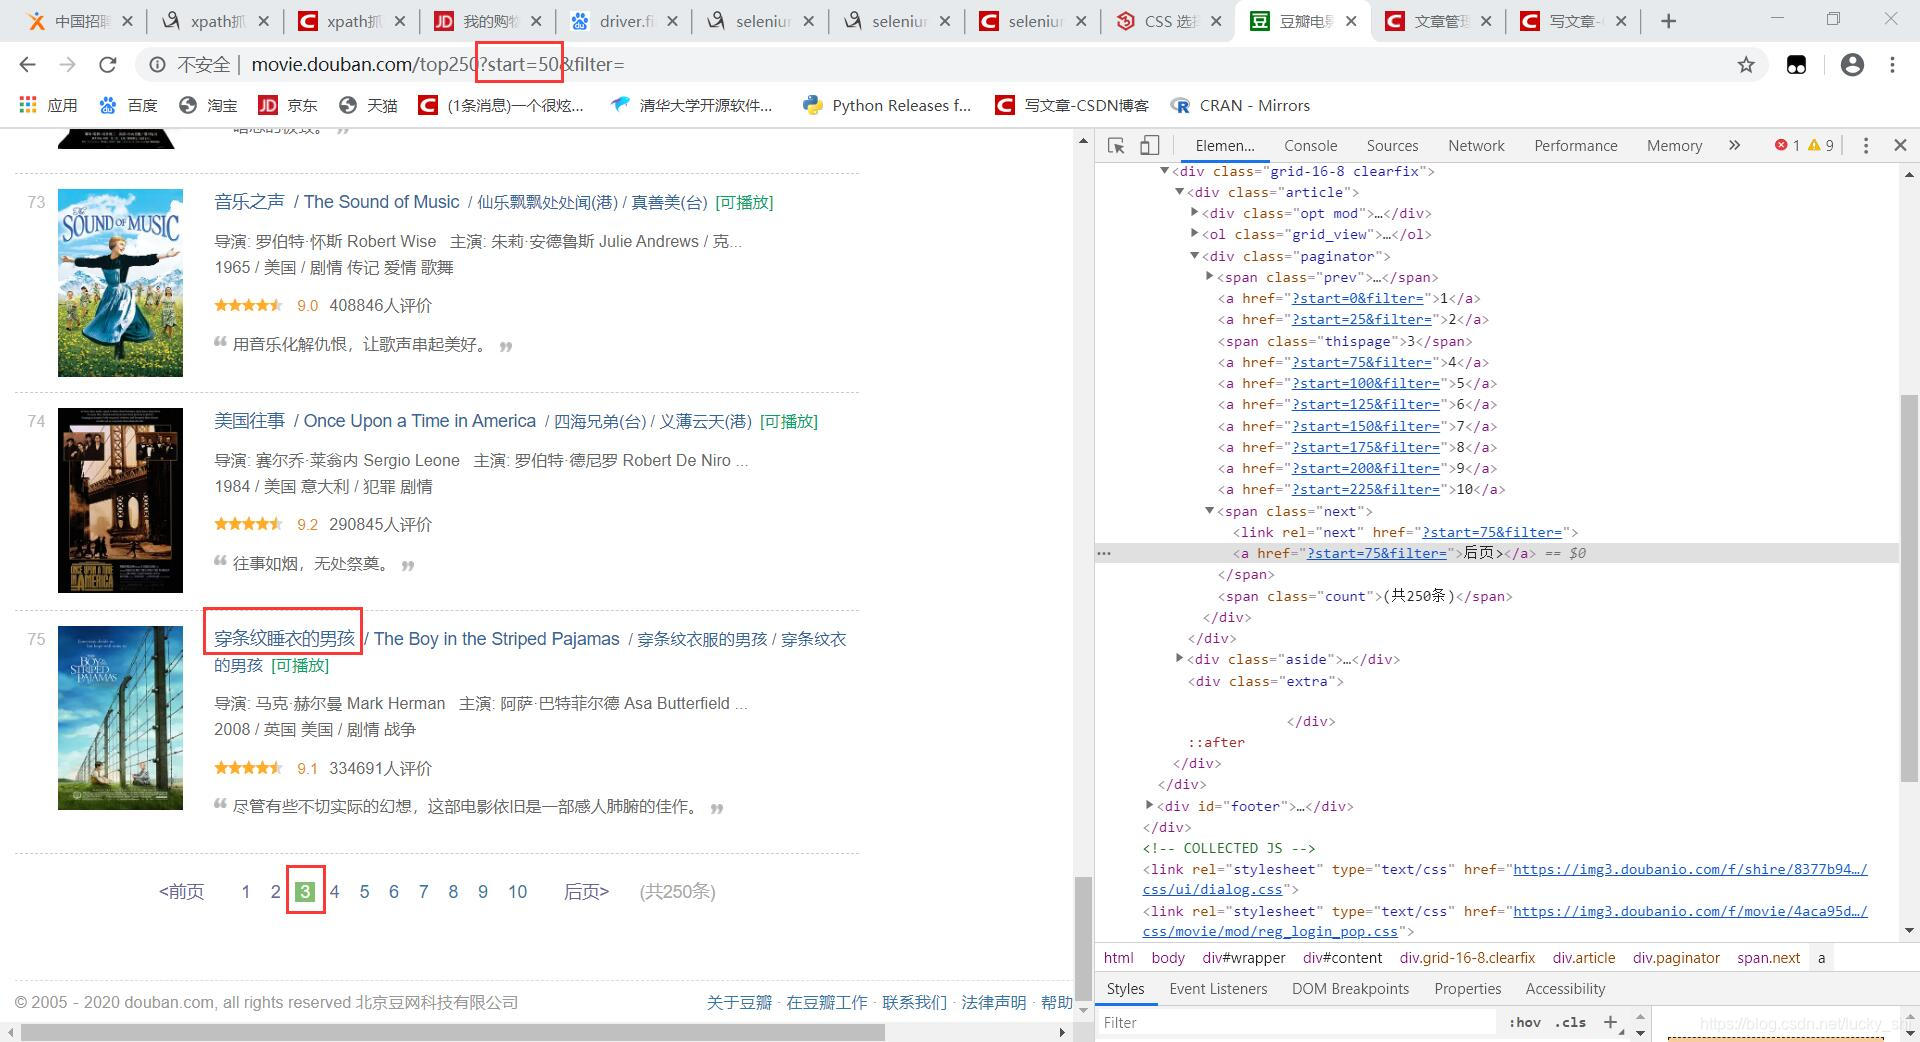Image resolution: width=1920 pixels, height=1042 pixels.
Task: Click the page vertical scrollbar thumb
Action: pyautogui.click(x=1082, y=938)
